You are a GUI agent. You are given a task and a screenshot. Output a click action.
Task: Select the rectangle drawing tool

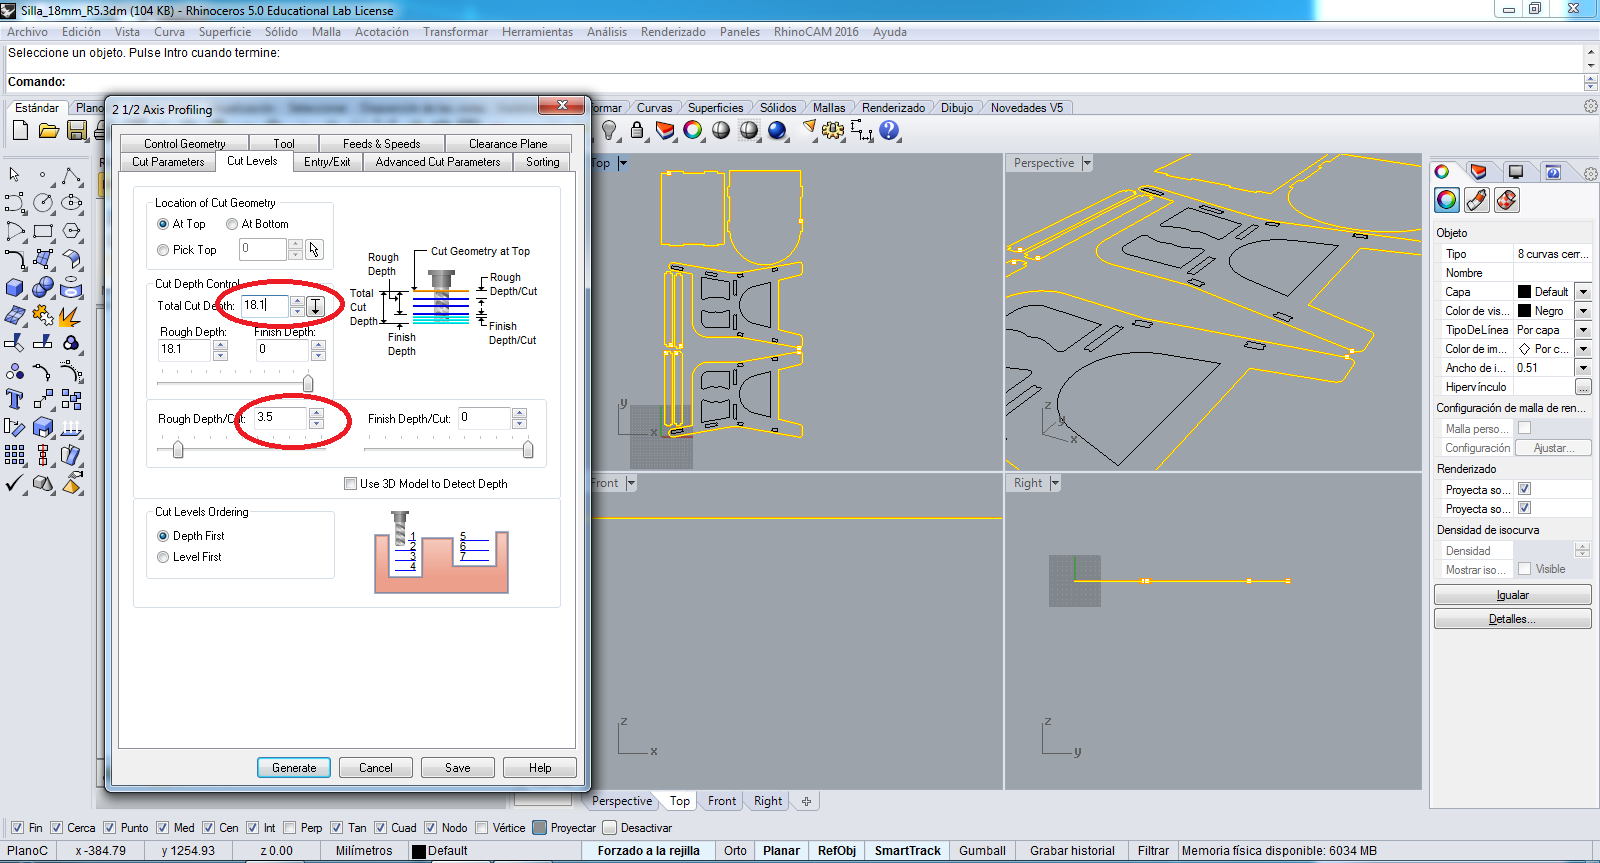tap(43, 231)
